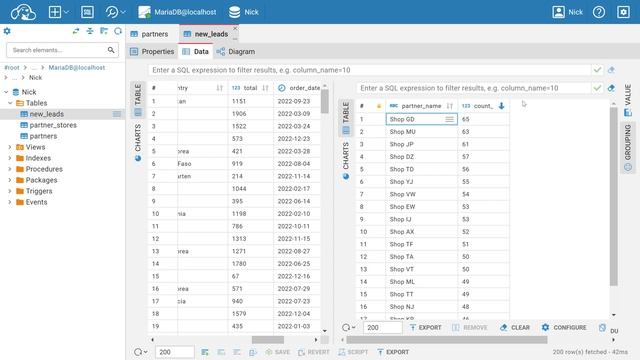Refresh the navigator tree
Screen dimensions: 640x360
coord(118,31)
